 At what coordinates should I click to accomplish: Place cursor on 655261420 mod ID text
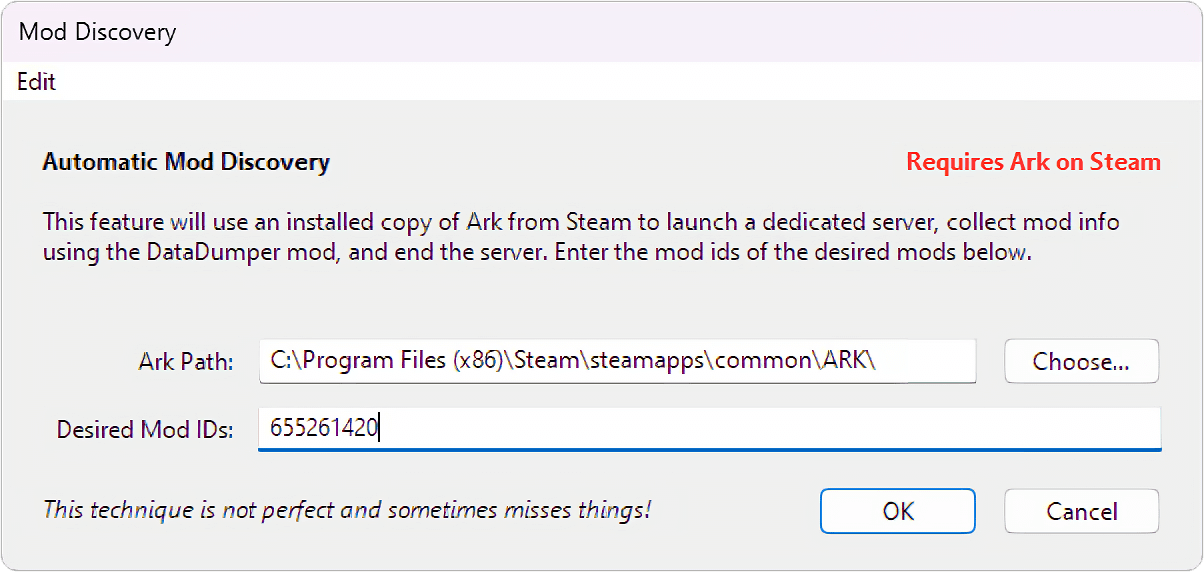click(323, 429)
